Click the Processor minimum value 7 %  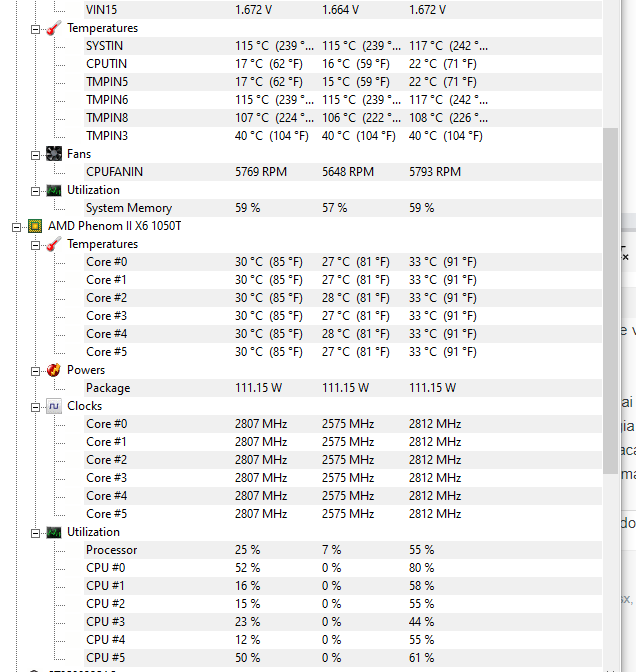tap(331, 550)
